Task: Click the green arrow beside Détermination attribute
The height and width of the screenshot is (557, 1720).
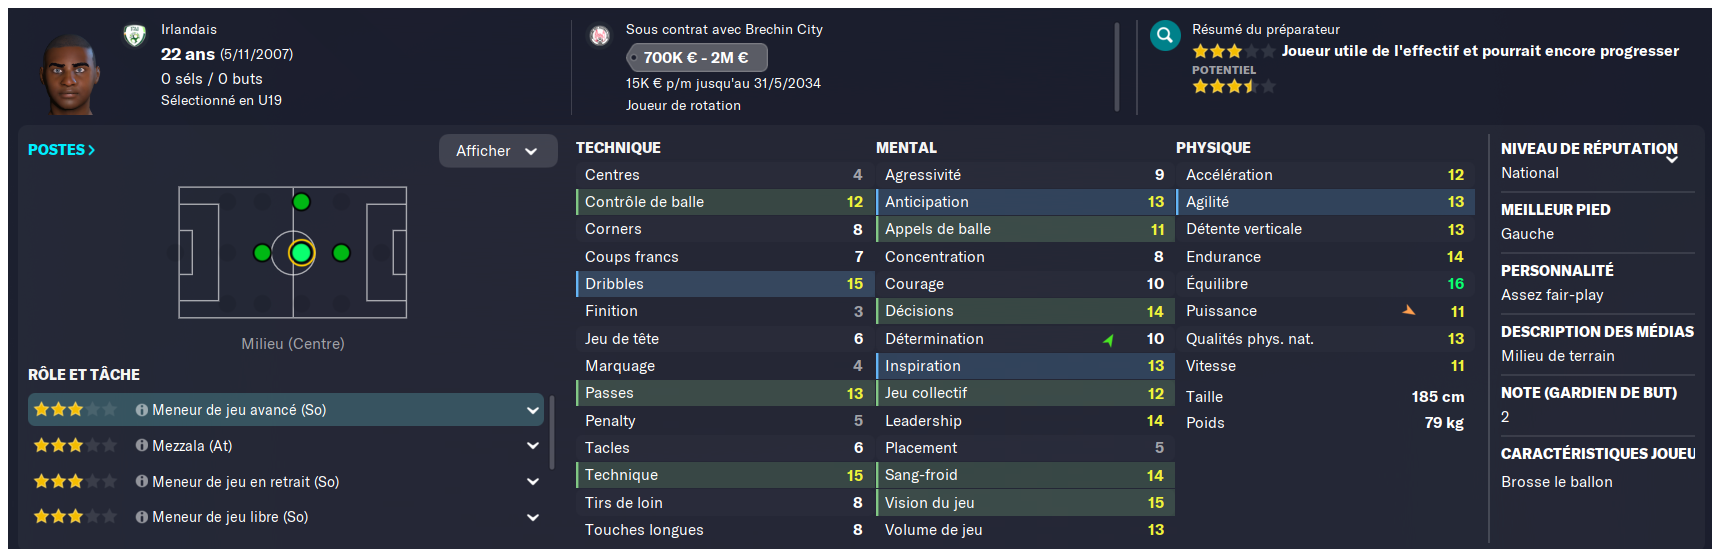Action: coord(1108,340)
